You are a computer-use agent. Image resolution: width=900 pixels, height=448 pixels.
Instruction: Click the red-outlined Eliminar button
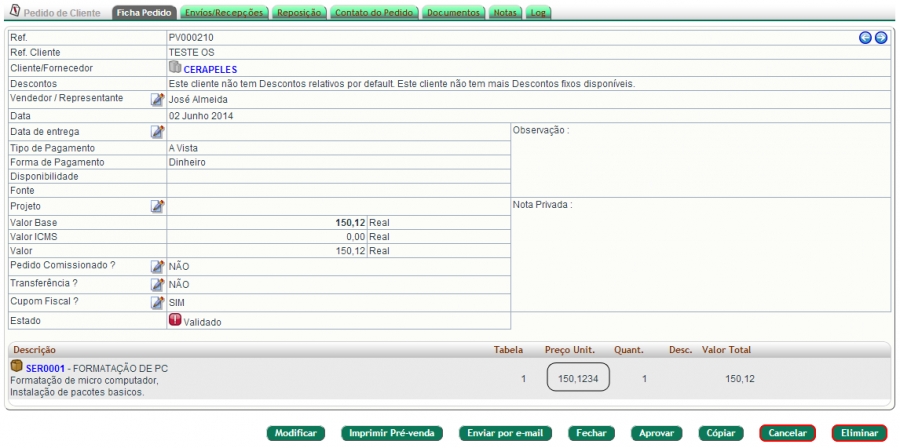click(x=859, y=432)
